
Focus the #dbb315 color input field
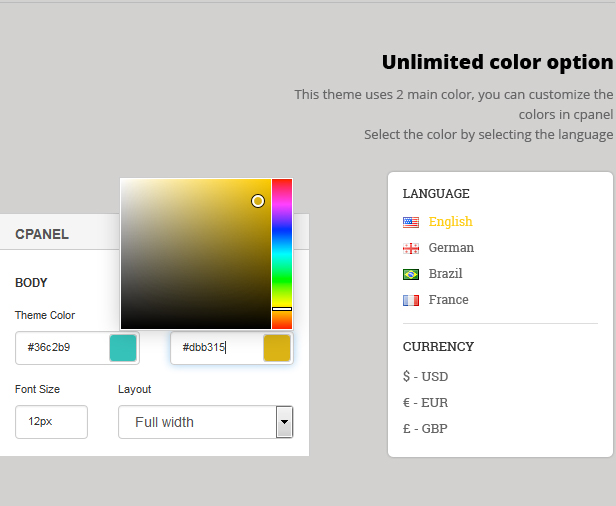click(x=232, y=348)
